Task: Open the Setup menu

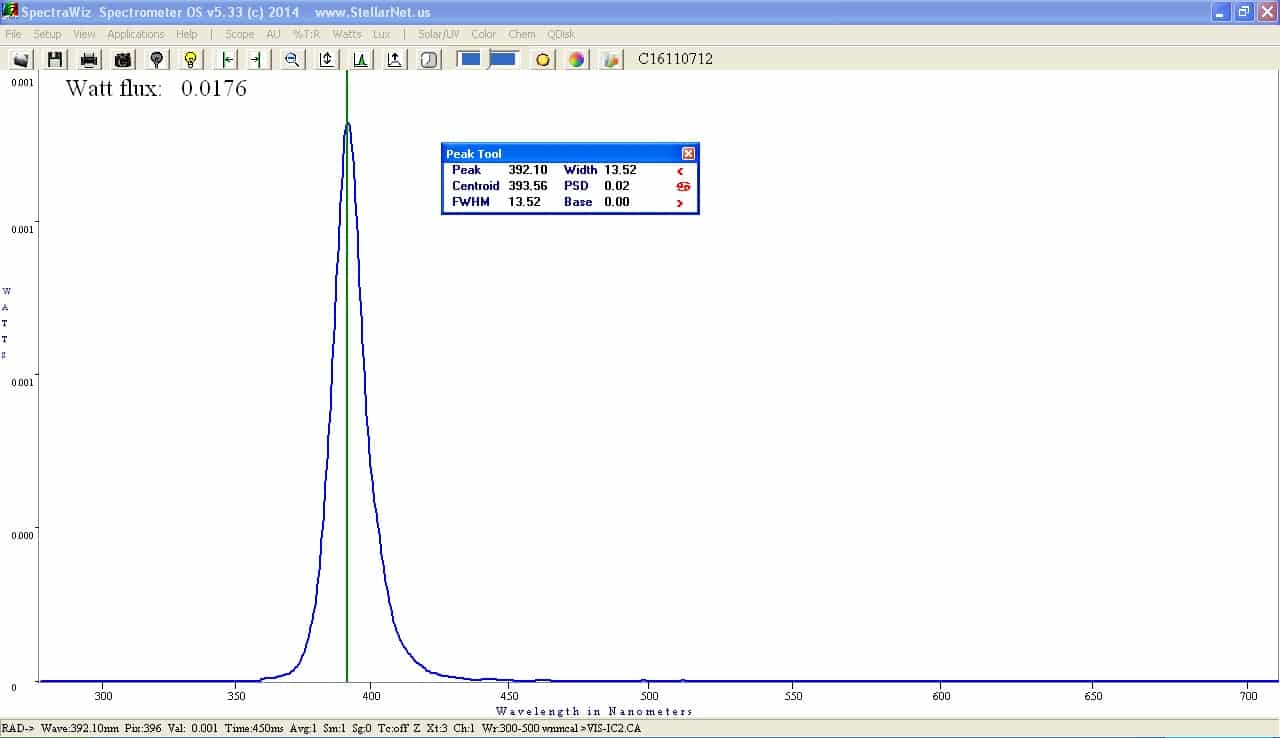Action: (47, 34)
